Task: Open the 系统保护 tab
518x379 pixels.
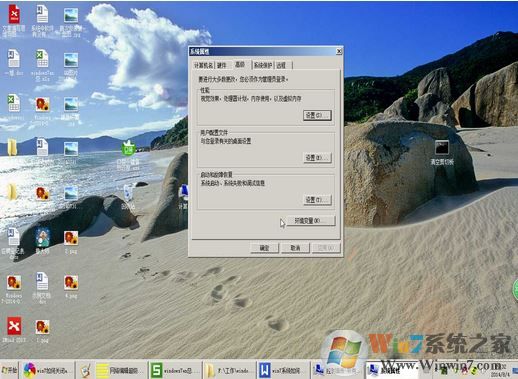Action: pyautogui.click(x=263, y=65)
